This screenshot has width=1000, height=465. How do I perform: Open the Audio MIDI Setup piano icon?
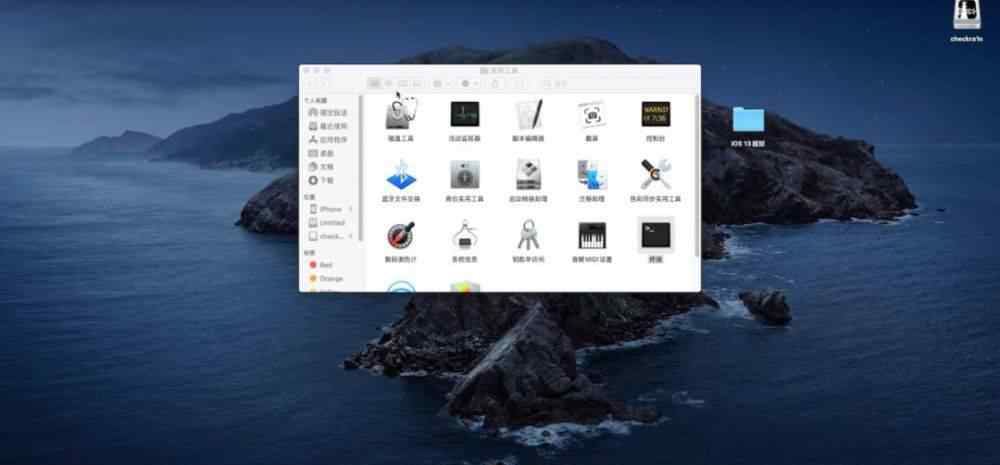click(592, 236)
